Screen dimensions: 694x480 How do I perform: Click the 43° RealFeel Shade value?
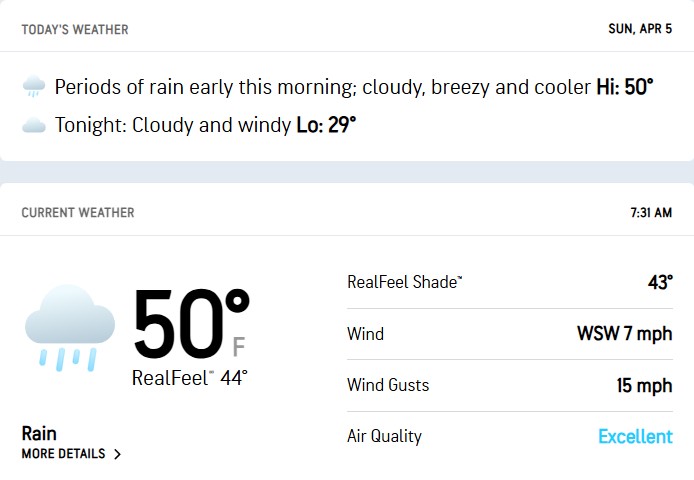point(659,282)
